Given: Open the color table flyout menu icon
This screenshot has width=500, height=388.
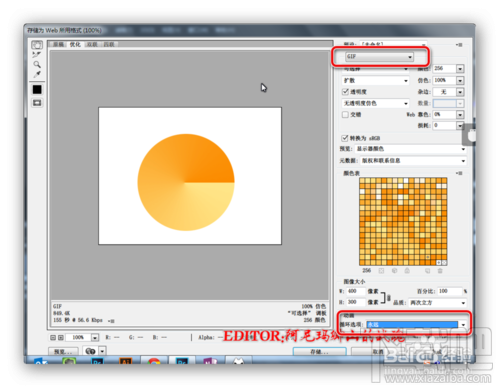Looking at the screenshot, I should point(460,173).
